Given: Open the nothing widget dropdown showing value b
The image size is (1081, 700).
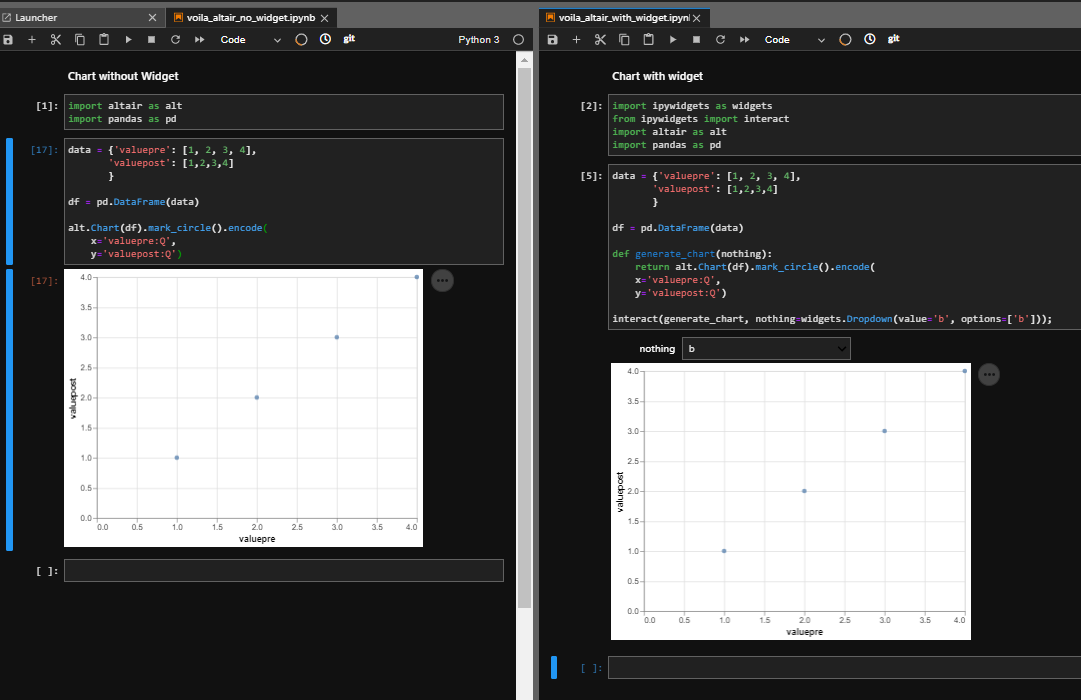Looking at the screenshot, I should tap(766, 348).
